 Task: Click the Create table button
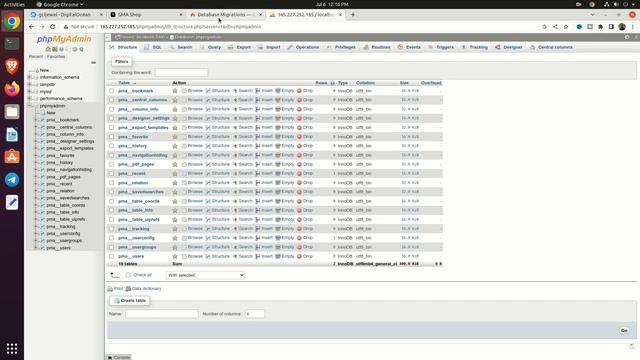(130, 301)
